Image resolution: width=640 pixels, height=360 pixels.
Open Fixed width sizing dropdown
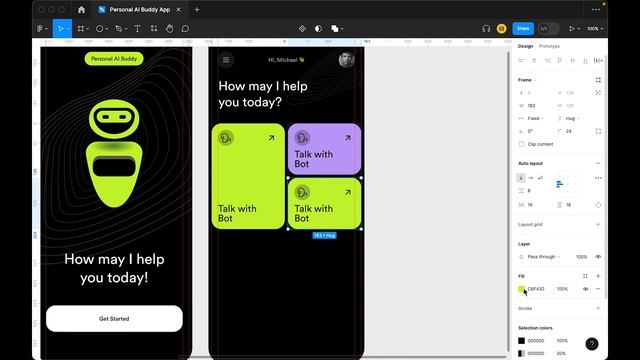tap(536, 118)
